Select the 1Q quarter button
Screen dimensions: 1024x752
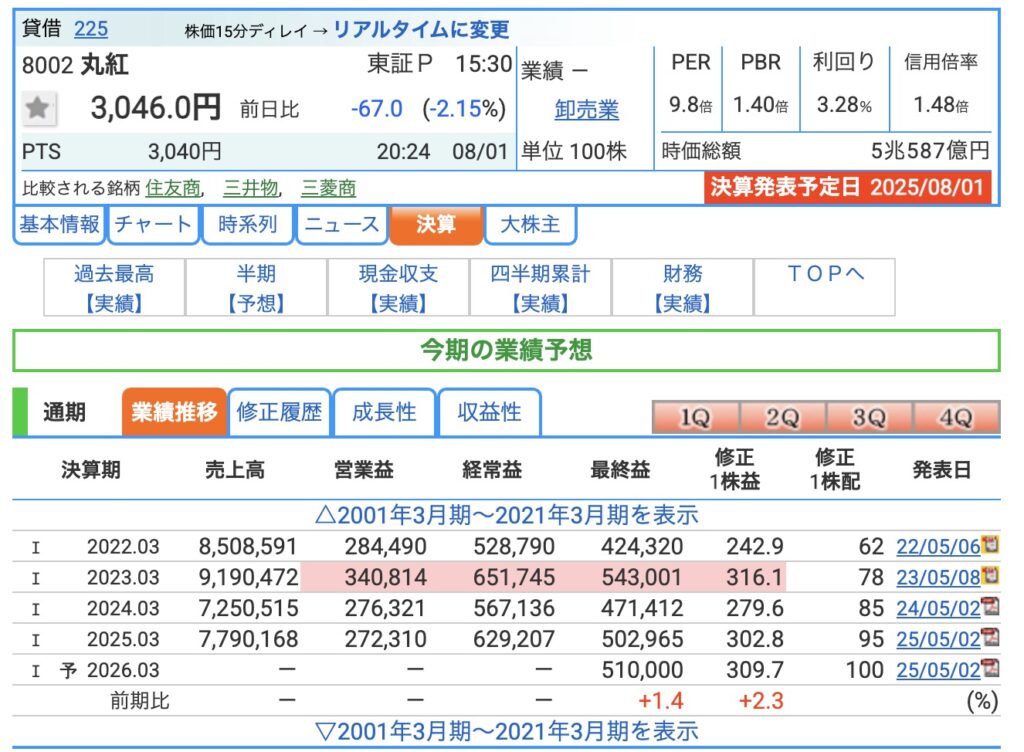pyautogui.click(x=696, y=417)
